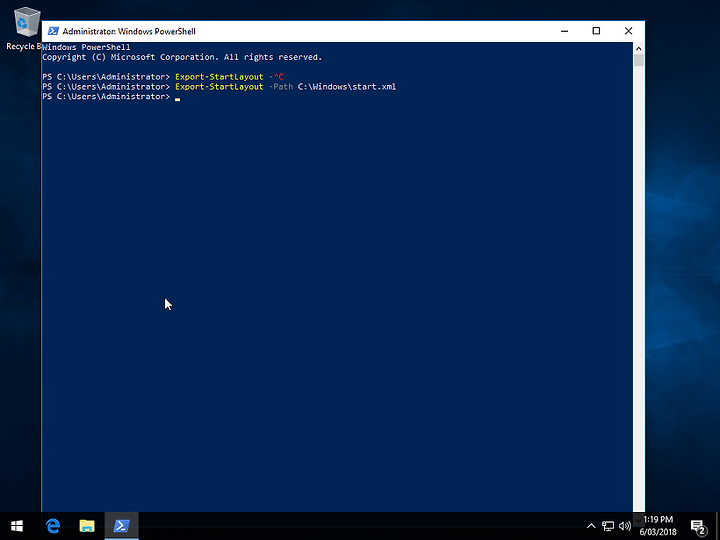Screen dimensions: 720x540
Task: Open the Windows Start menu
Action: [17, 526]
